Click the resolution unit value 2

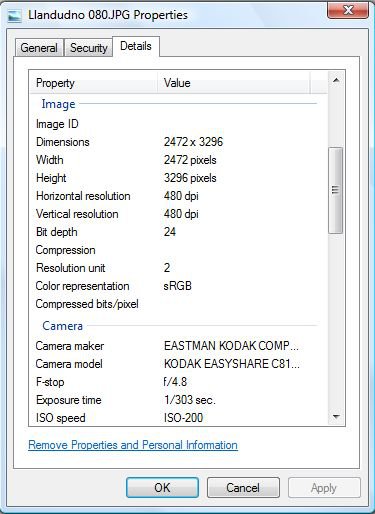(x=167, y=268)
